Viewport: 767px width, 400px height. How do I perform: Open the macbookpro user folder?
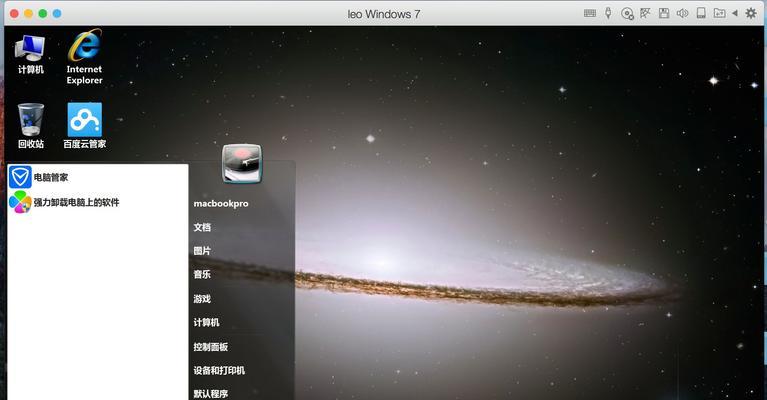click(x=221, y=203)
